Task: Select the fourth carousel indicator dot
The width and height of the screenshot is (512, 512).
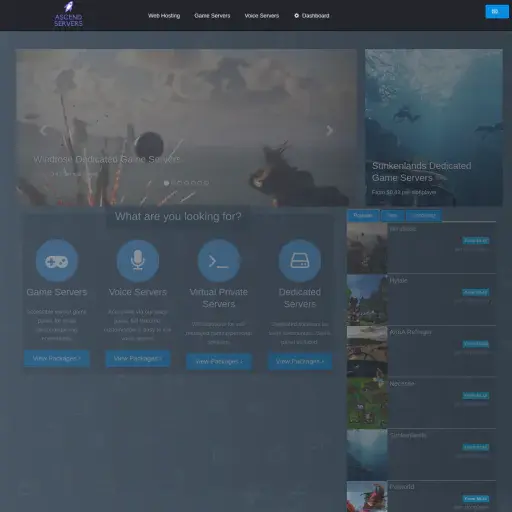Action: 186,183
